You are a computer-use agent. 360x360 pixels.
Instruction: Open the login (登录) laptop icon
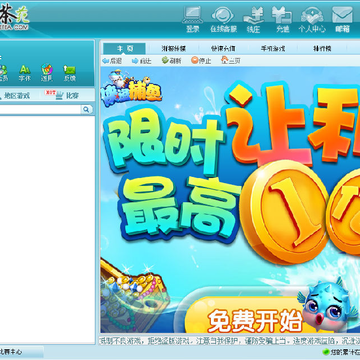[x=192, y=20]
